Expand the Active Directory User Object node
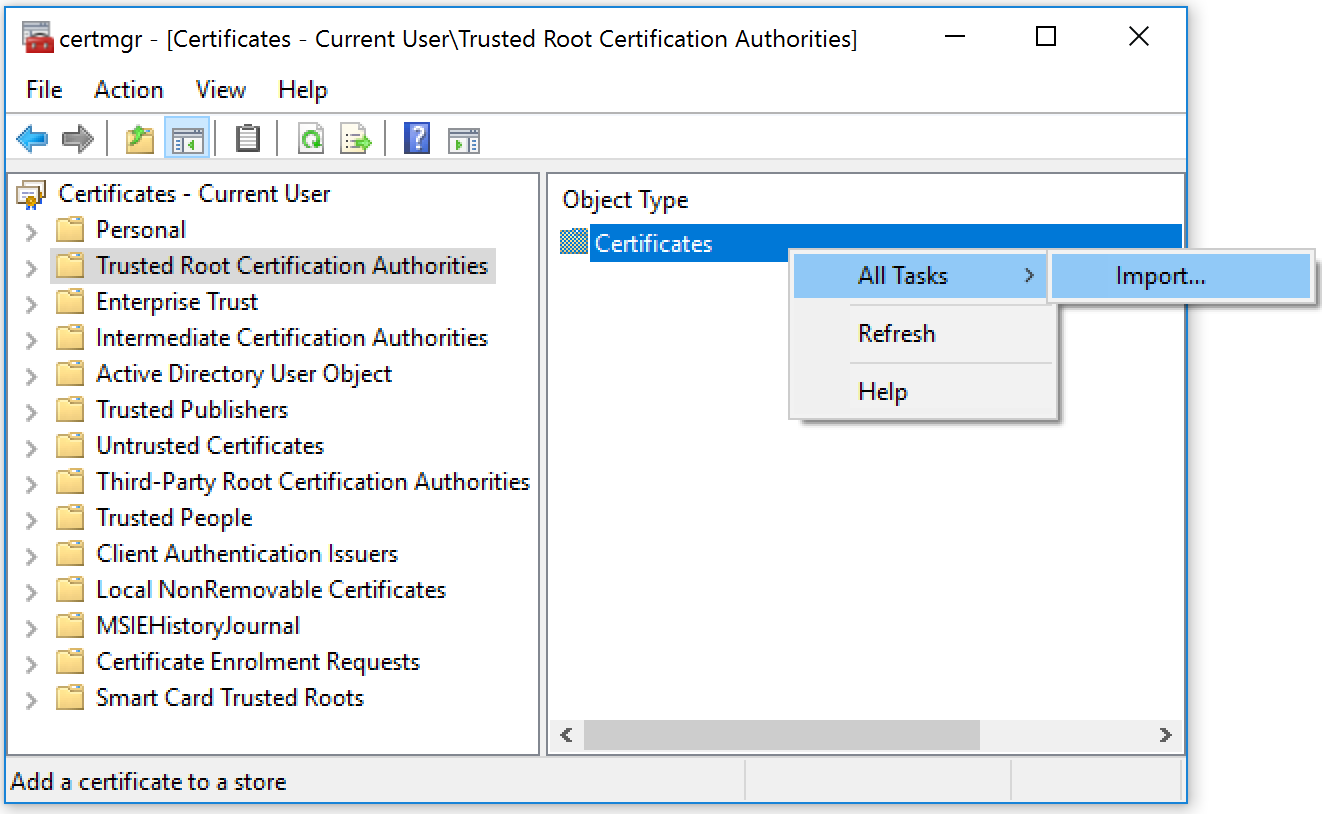This screenshot has width=1322, height=814. (31, 376)
